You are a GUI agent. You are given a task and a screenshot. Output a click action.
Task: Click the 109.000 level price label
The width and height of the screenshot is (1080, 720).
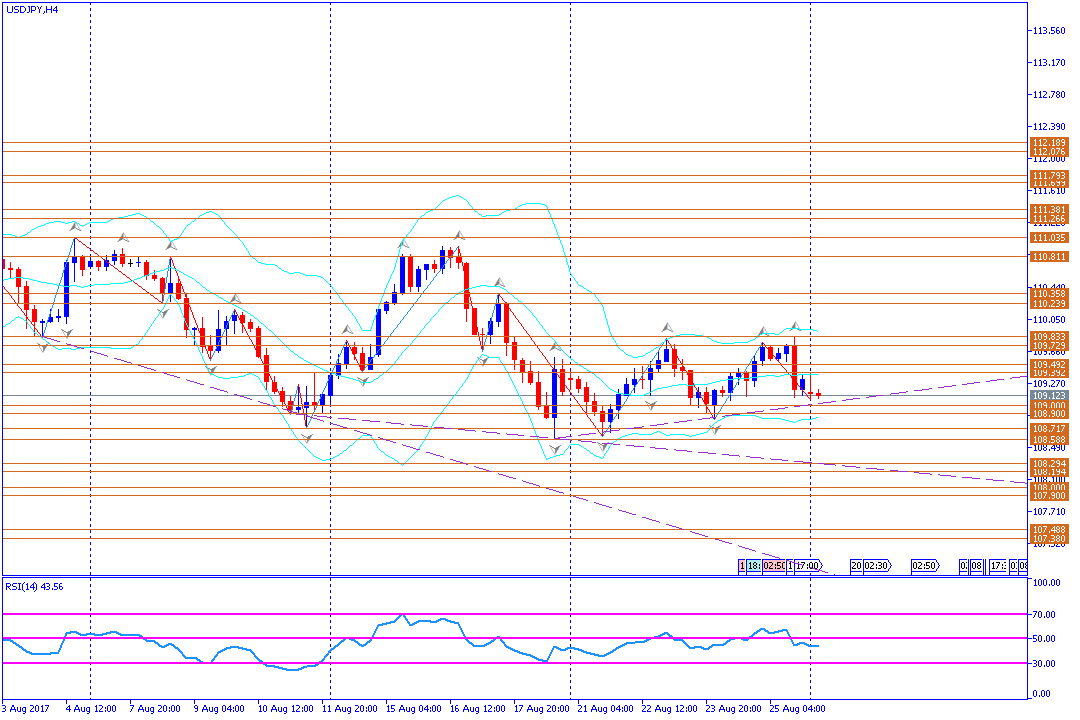1049,406
